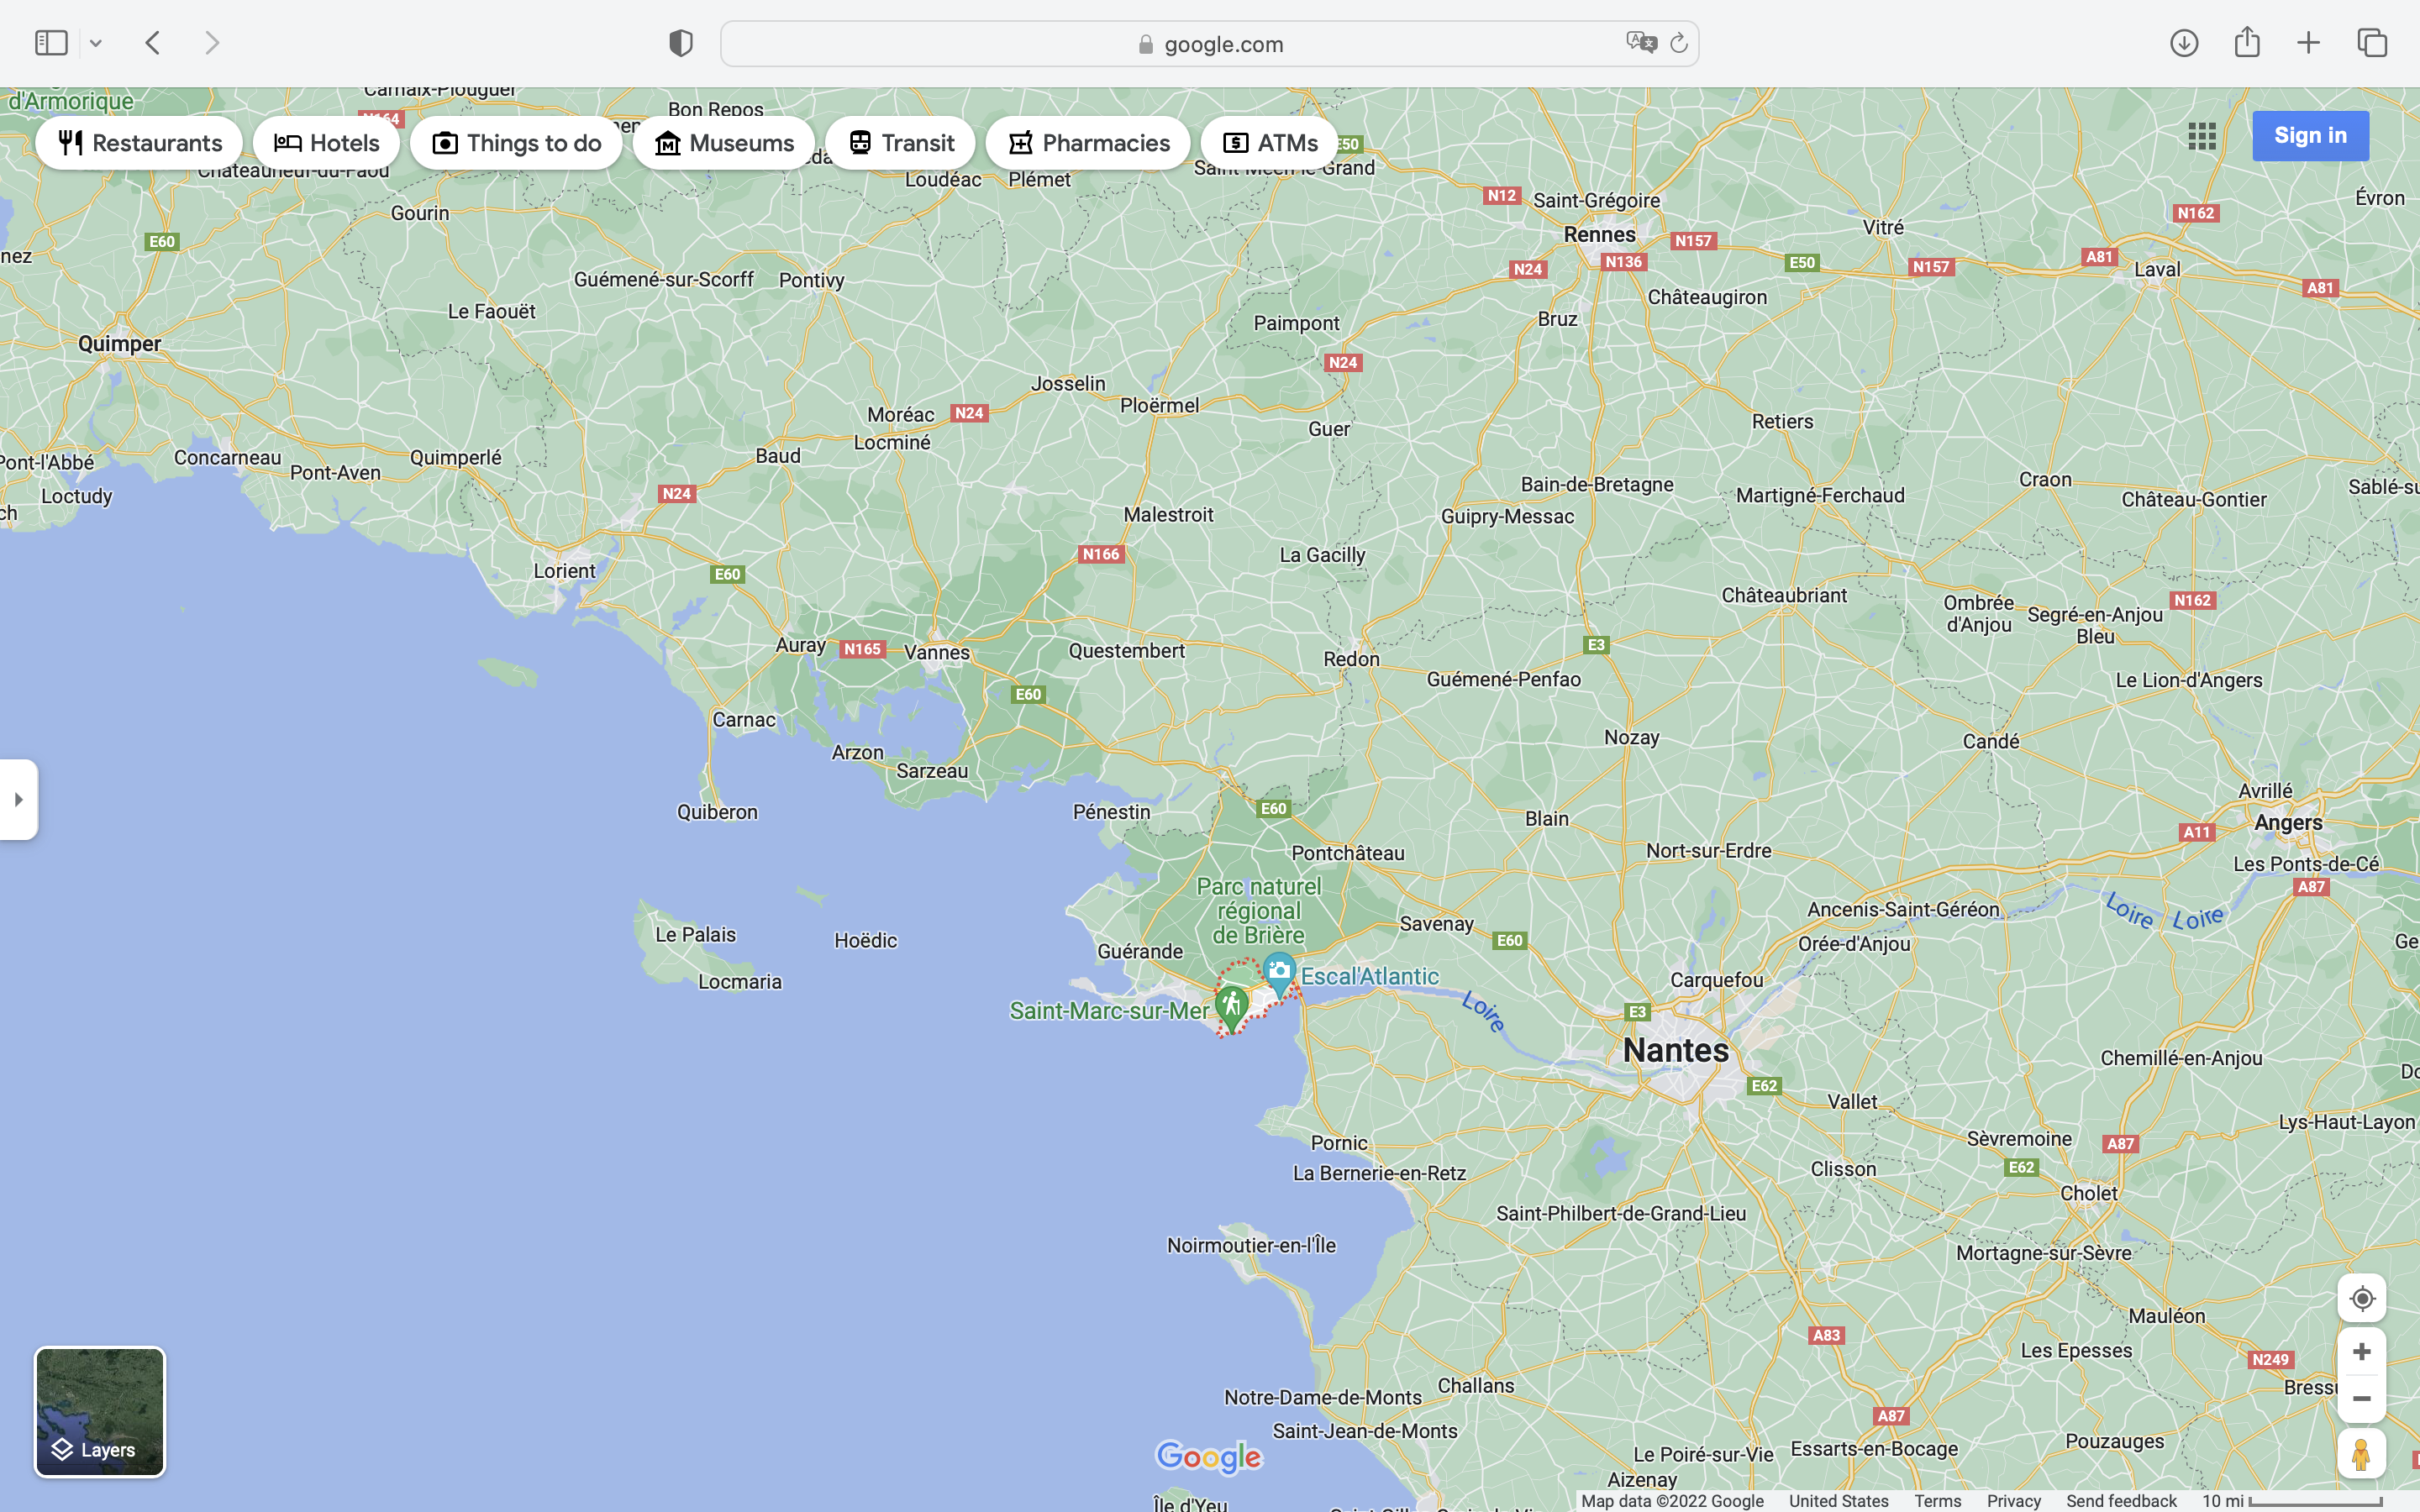Click the Escal'Atlantic camera marker
The image size is (2420, 1512).
tap(1279, 972)
